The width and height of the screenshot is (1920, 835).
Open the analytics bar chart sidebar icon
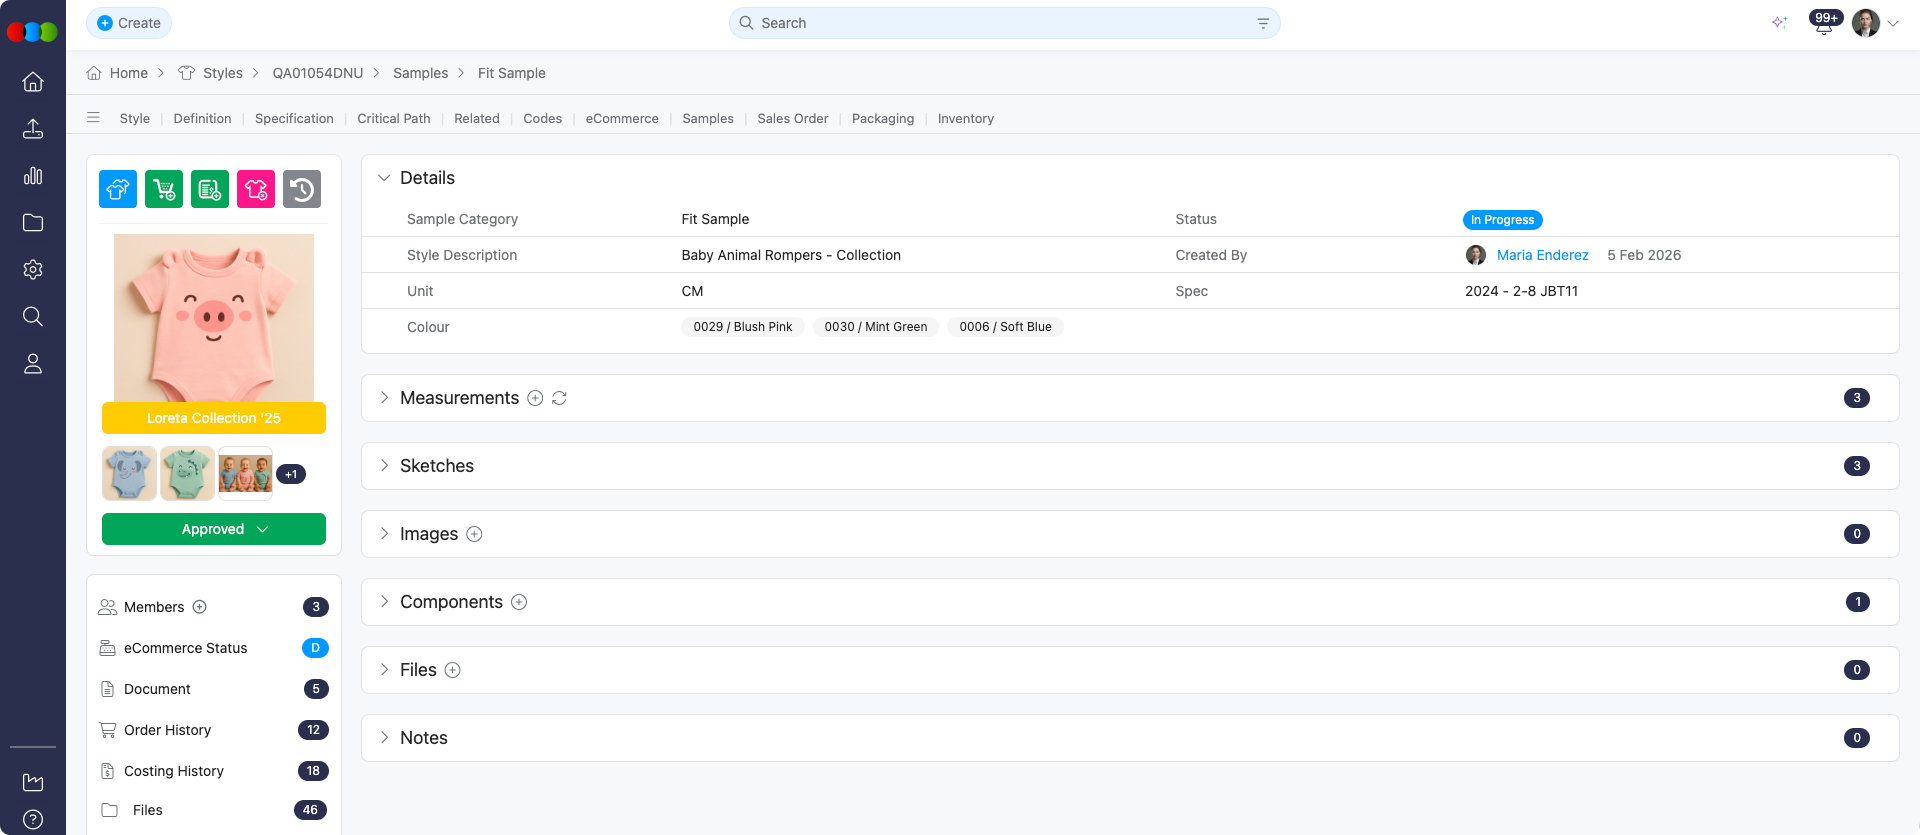[x=33, y=176]
